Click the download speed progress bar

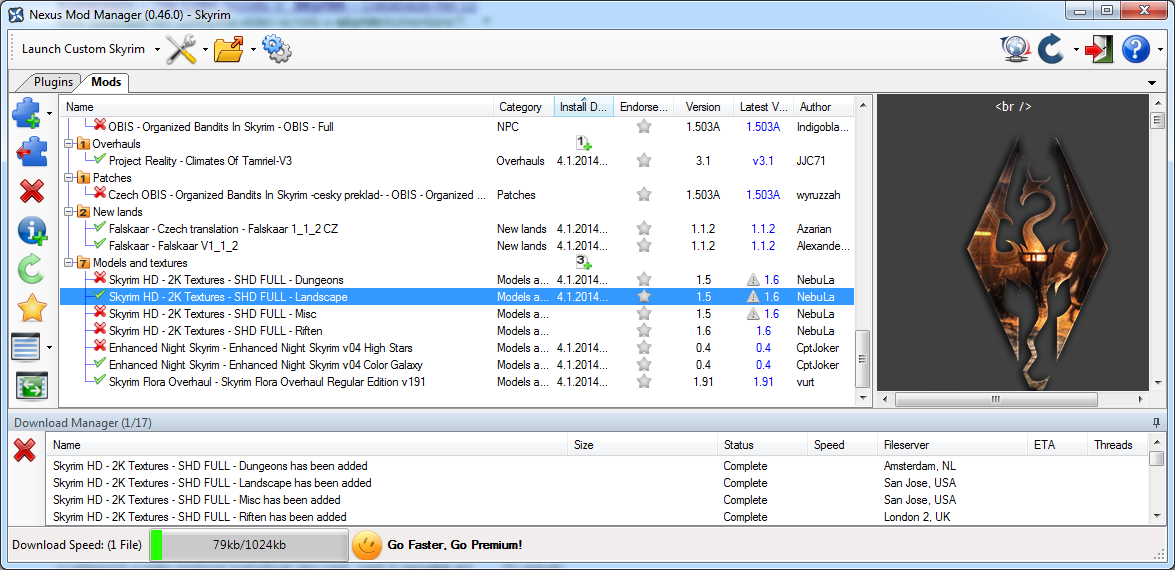click(x=247, y=545)
